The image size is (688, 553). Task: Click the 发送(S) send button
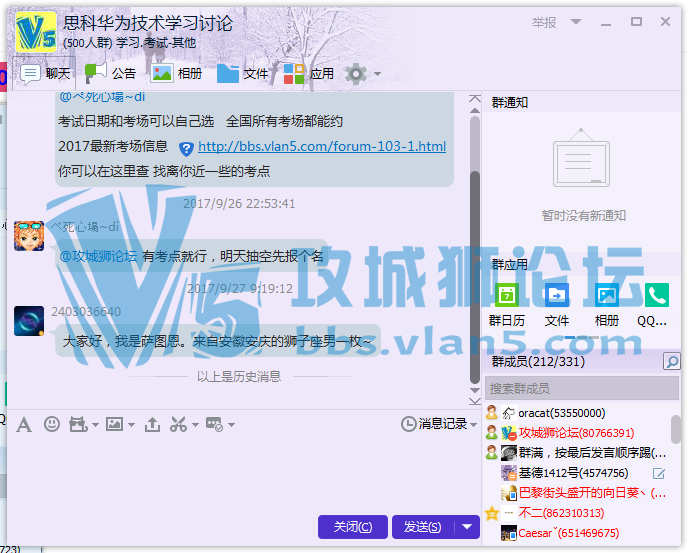click(423, 527)
